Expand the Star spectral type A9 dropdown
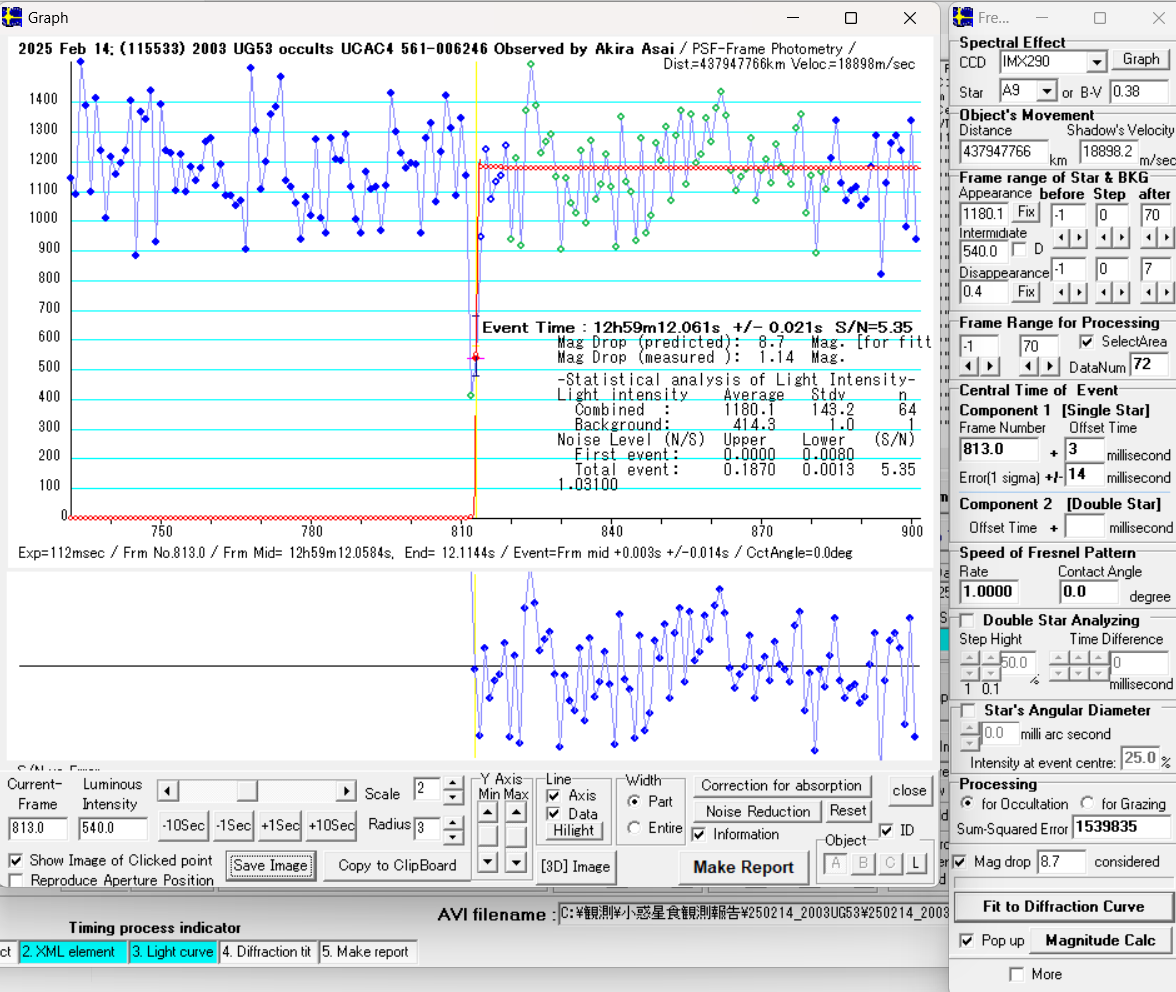The width and height of the screenshot is (1176, 992). [1047, 92]
